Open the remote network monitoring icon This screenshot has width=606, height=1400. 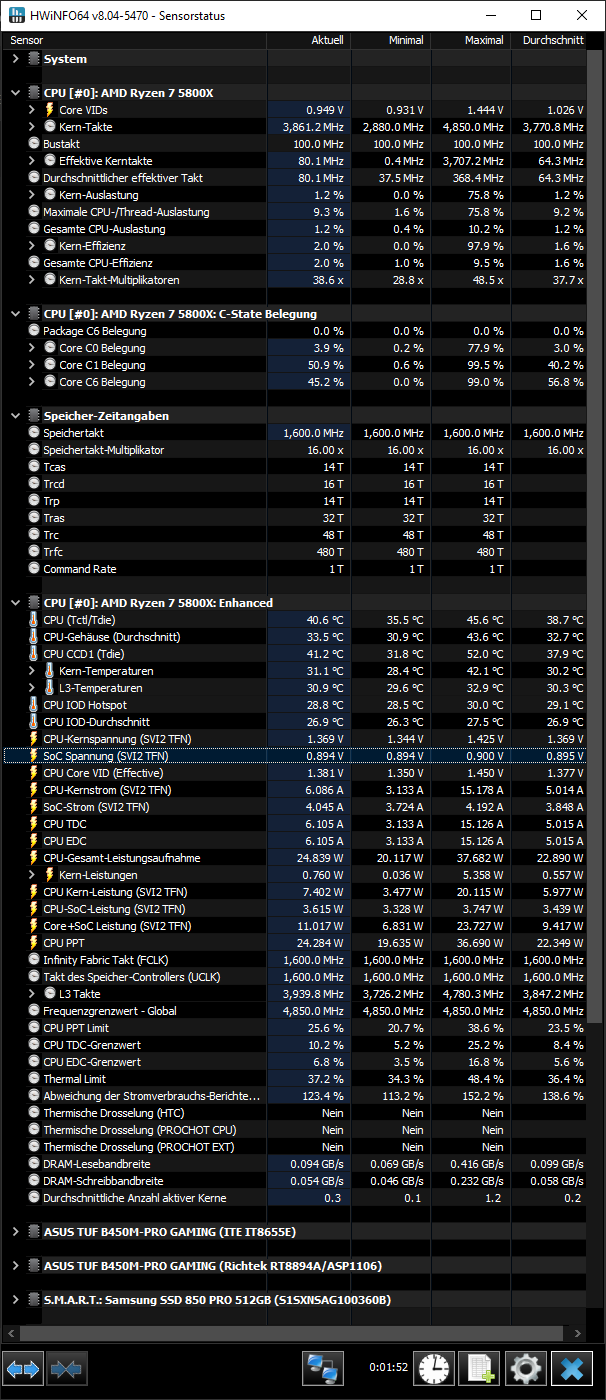[323, 1368]
